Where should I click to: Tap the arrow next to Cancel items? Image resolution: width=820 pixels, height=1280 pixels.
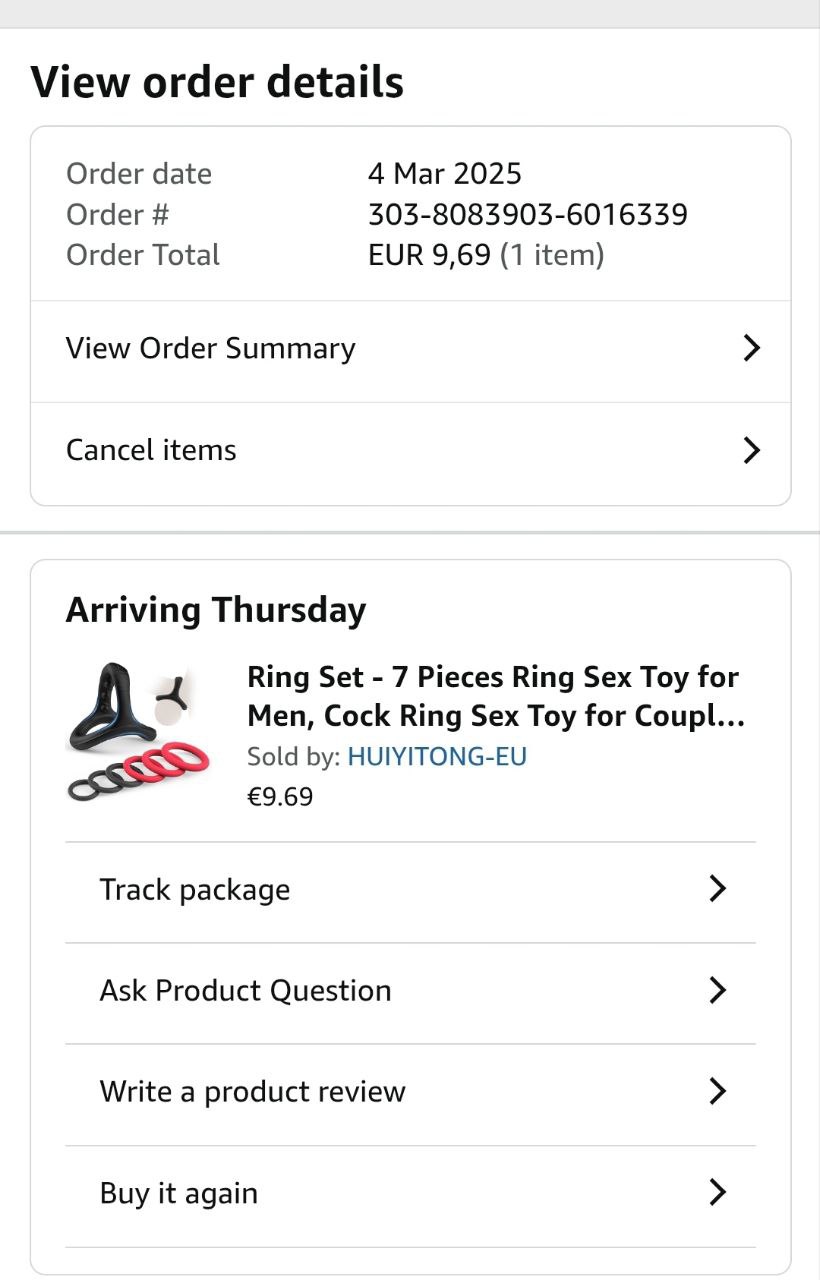(751, 450)
